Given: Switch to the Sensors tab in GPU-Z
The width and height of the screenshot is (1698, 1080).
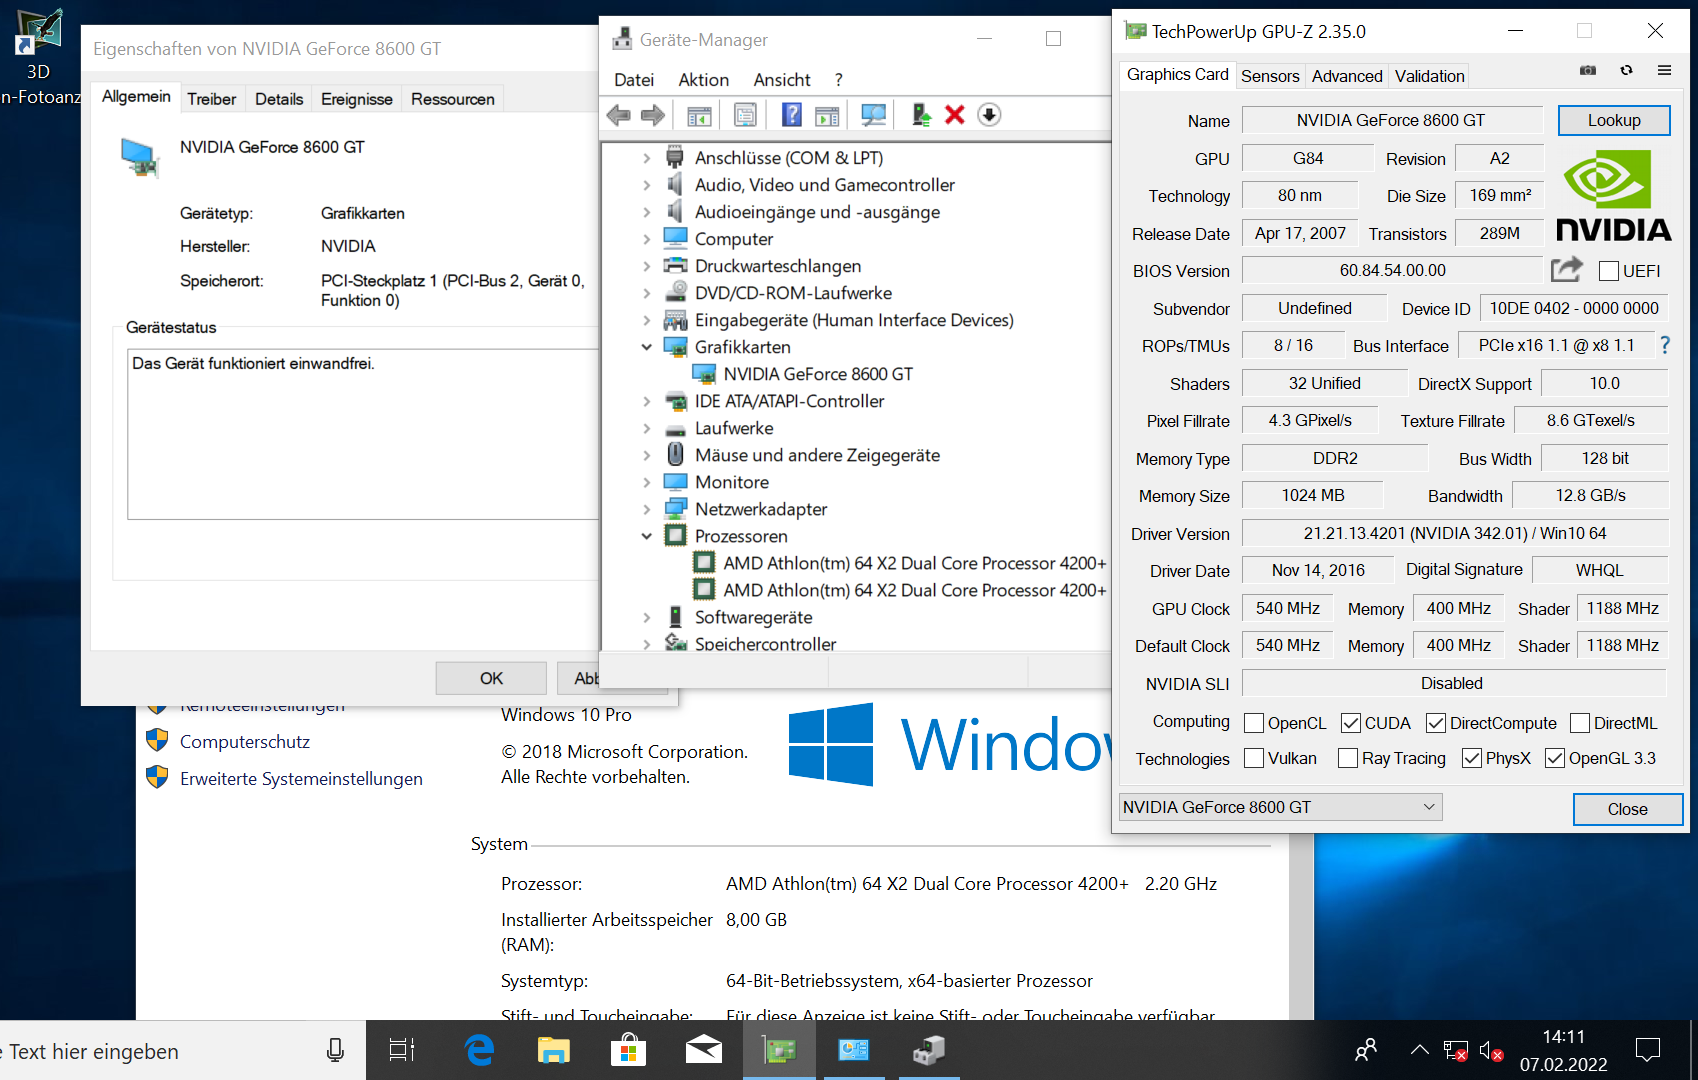Looking at the screenshot, I should point(1270,76).
